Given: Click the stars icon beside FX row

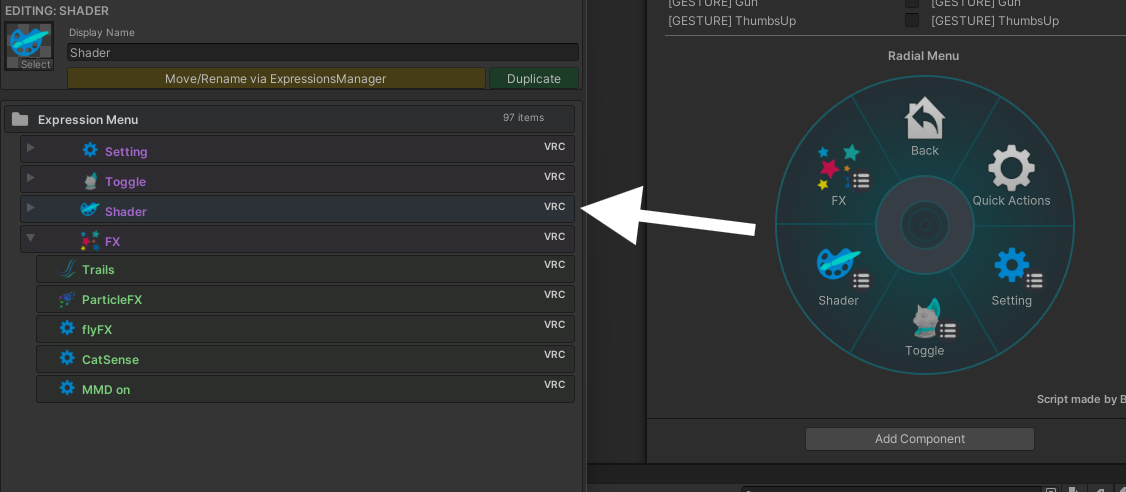Looking at the screenshot, I should point(90,240).
